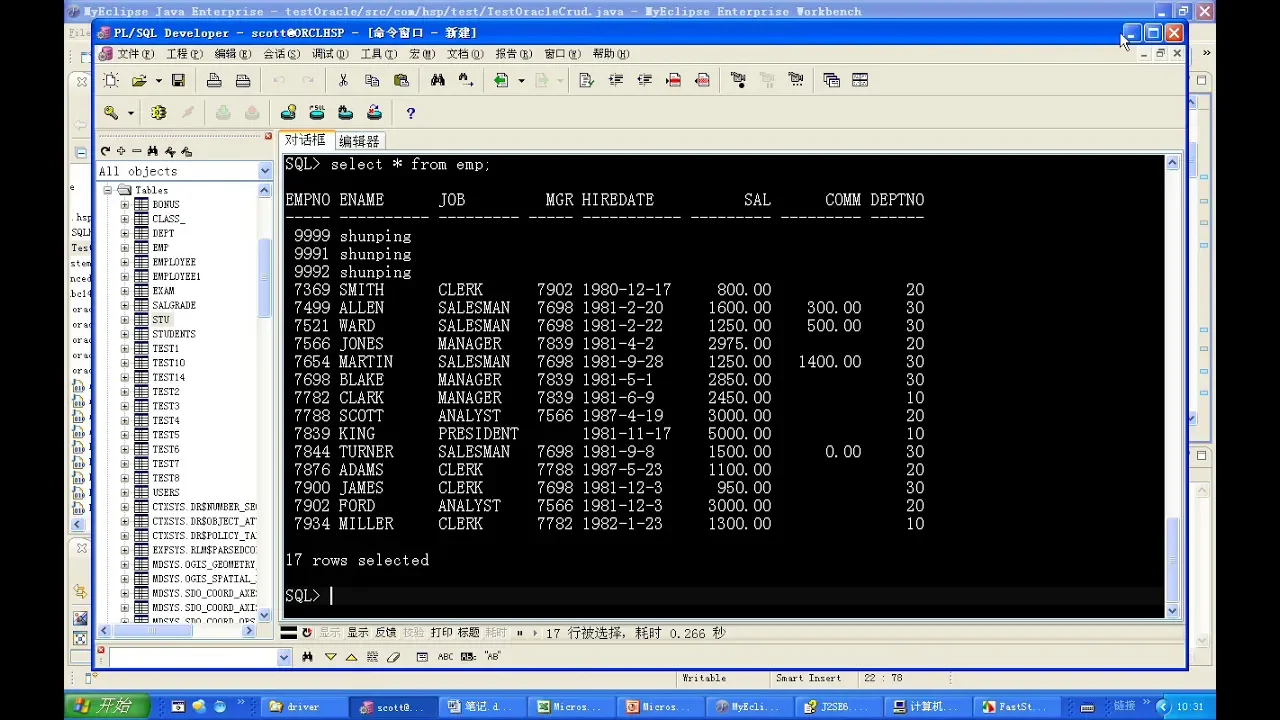1280x720 pixels.
Task: Toggle the 标题 (heading) option in status bar
Action: click(468, 633)
